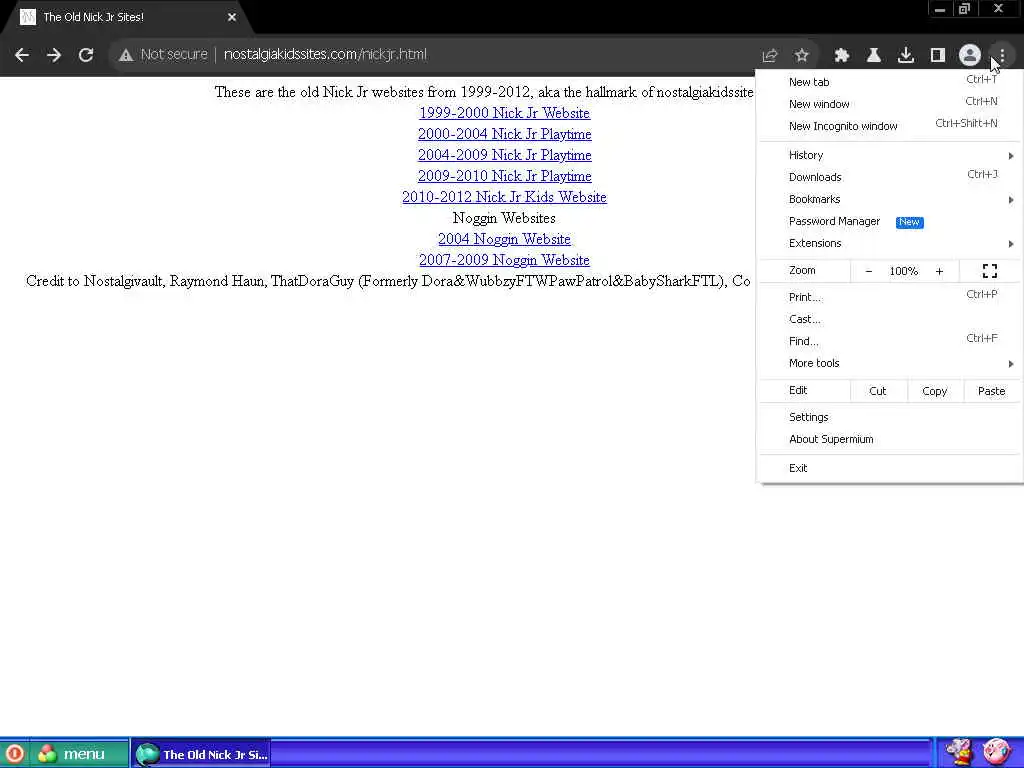The image size is (1024, 768).
Task: Click the flask experiments icon
Action: pos(874,56)
